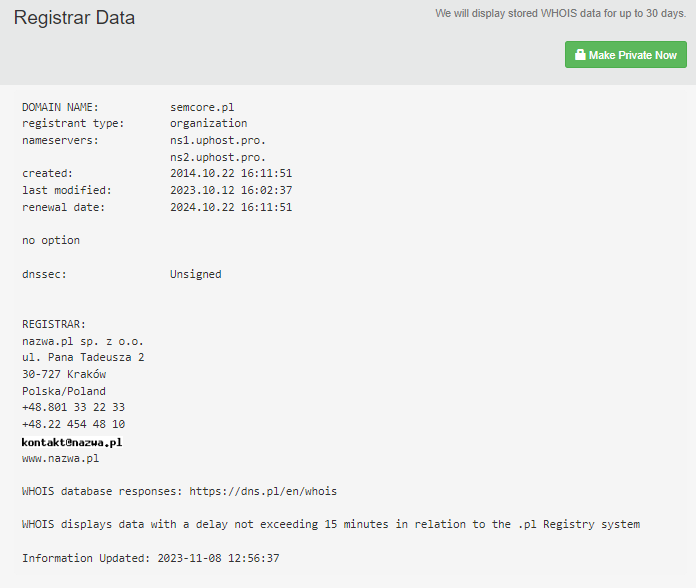Select phone number +48.801 33 22 33
The height and width of the screenshot is (588, 696).
click(x=73, y=407)
